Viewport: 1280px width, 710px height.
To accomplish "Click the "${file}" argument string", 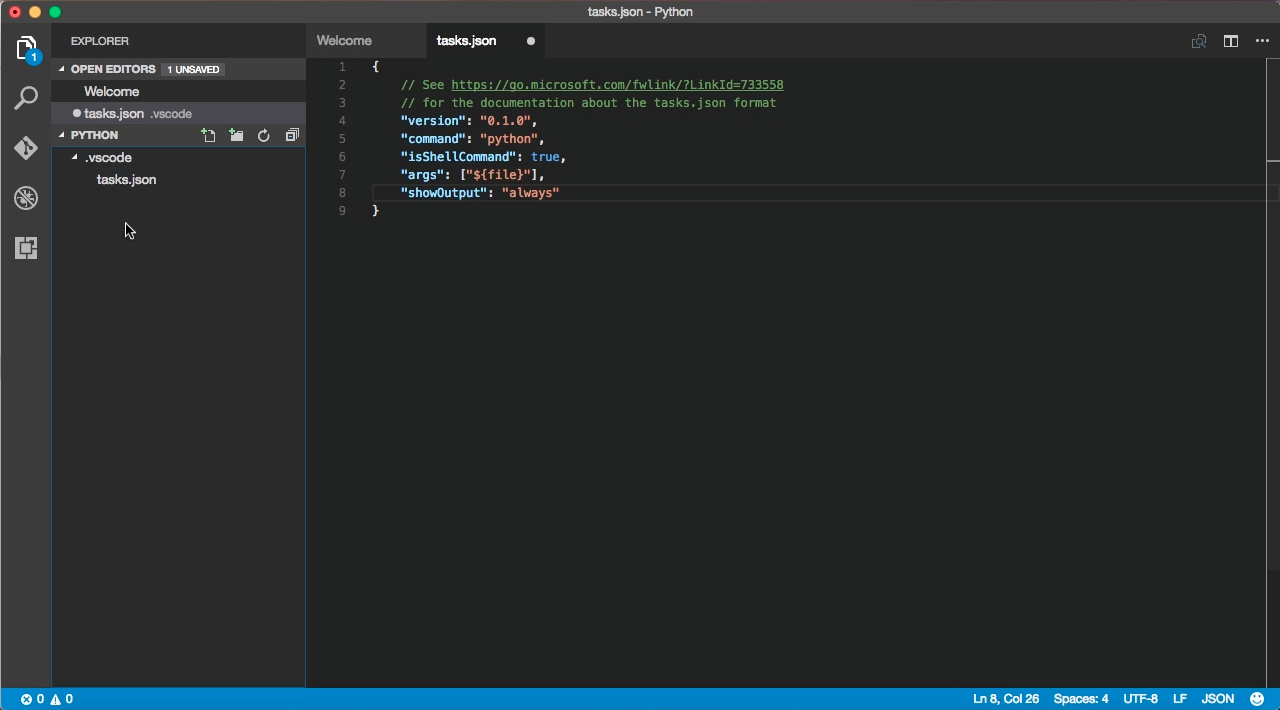I will (x=499, y=175).
